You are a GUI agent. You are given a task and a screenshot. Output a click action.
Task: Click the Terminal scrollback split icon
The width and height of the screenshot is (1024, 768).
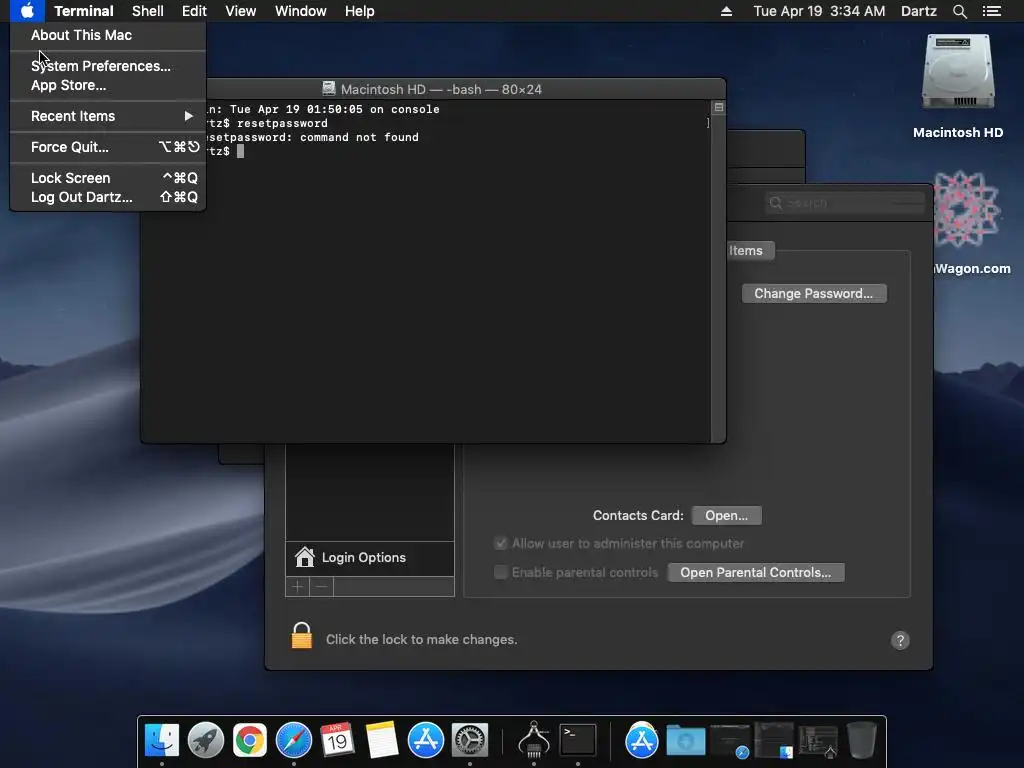pyautogui.click(x=718, y=107)
